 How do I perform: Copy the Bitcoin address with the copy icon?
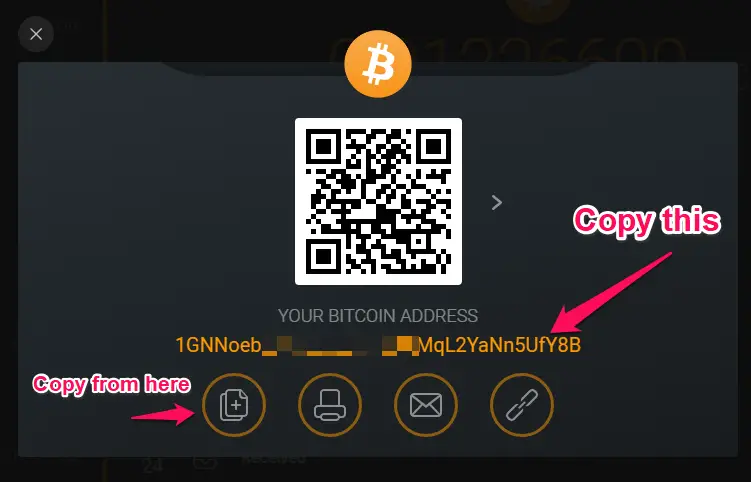tap(234, 405)
